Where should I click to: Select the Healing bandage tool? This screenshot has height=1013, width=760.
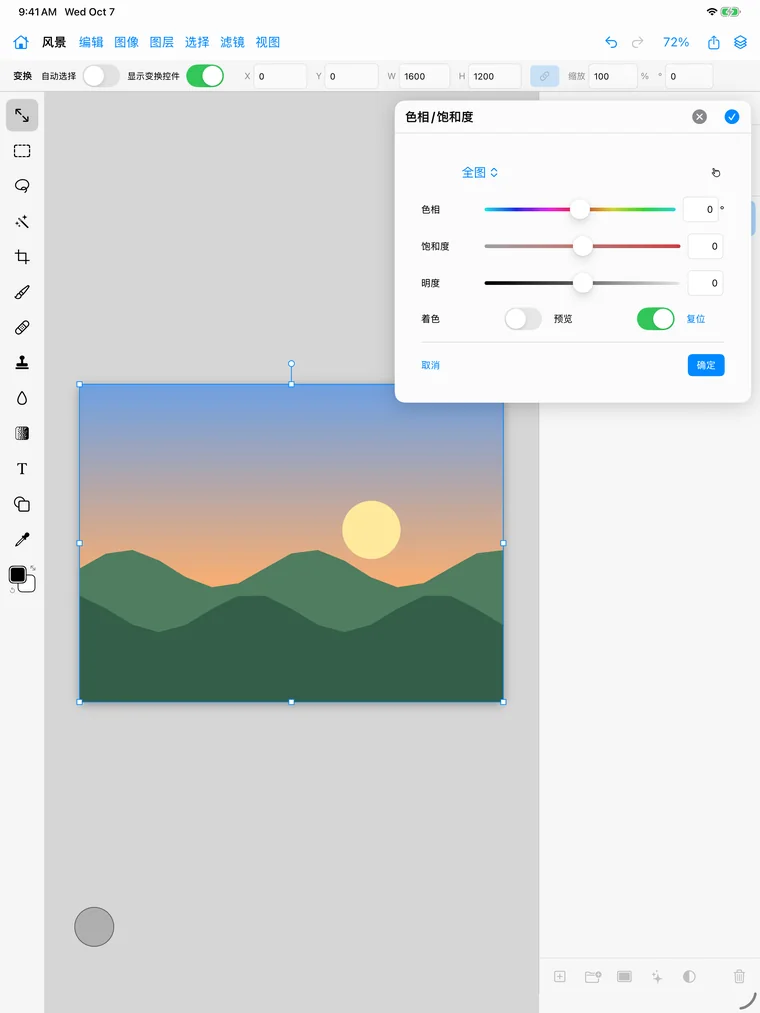click(x=22, y=328)
